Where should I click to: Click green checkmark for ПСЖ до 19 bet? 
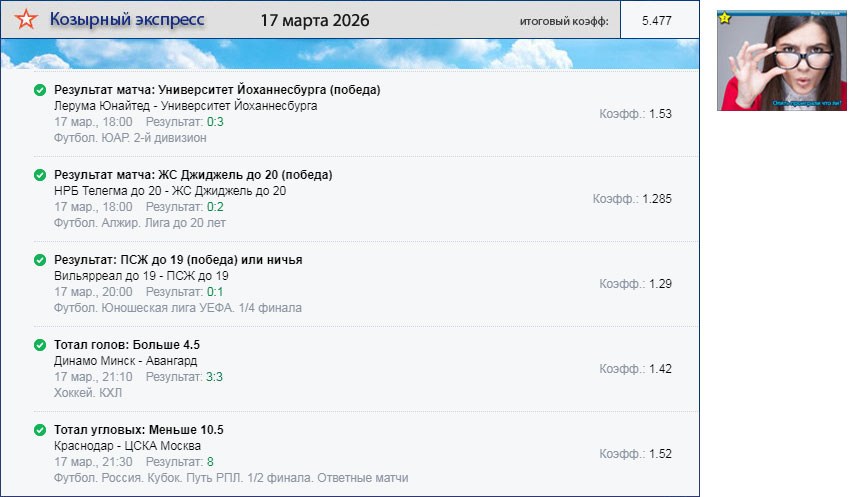click(x=40, y=260)
